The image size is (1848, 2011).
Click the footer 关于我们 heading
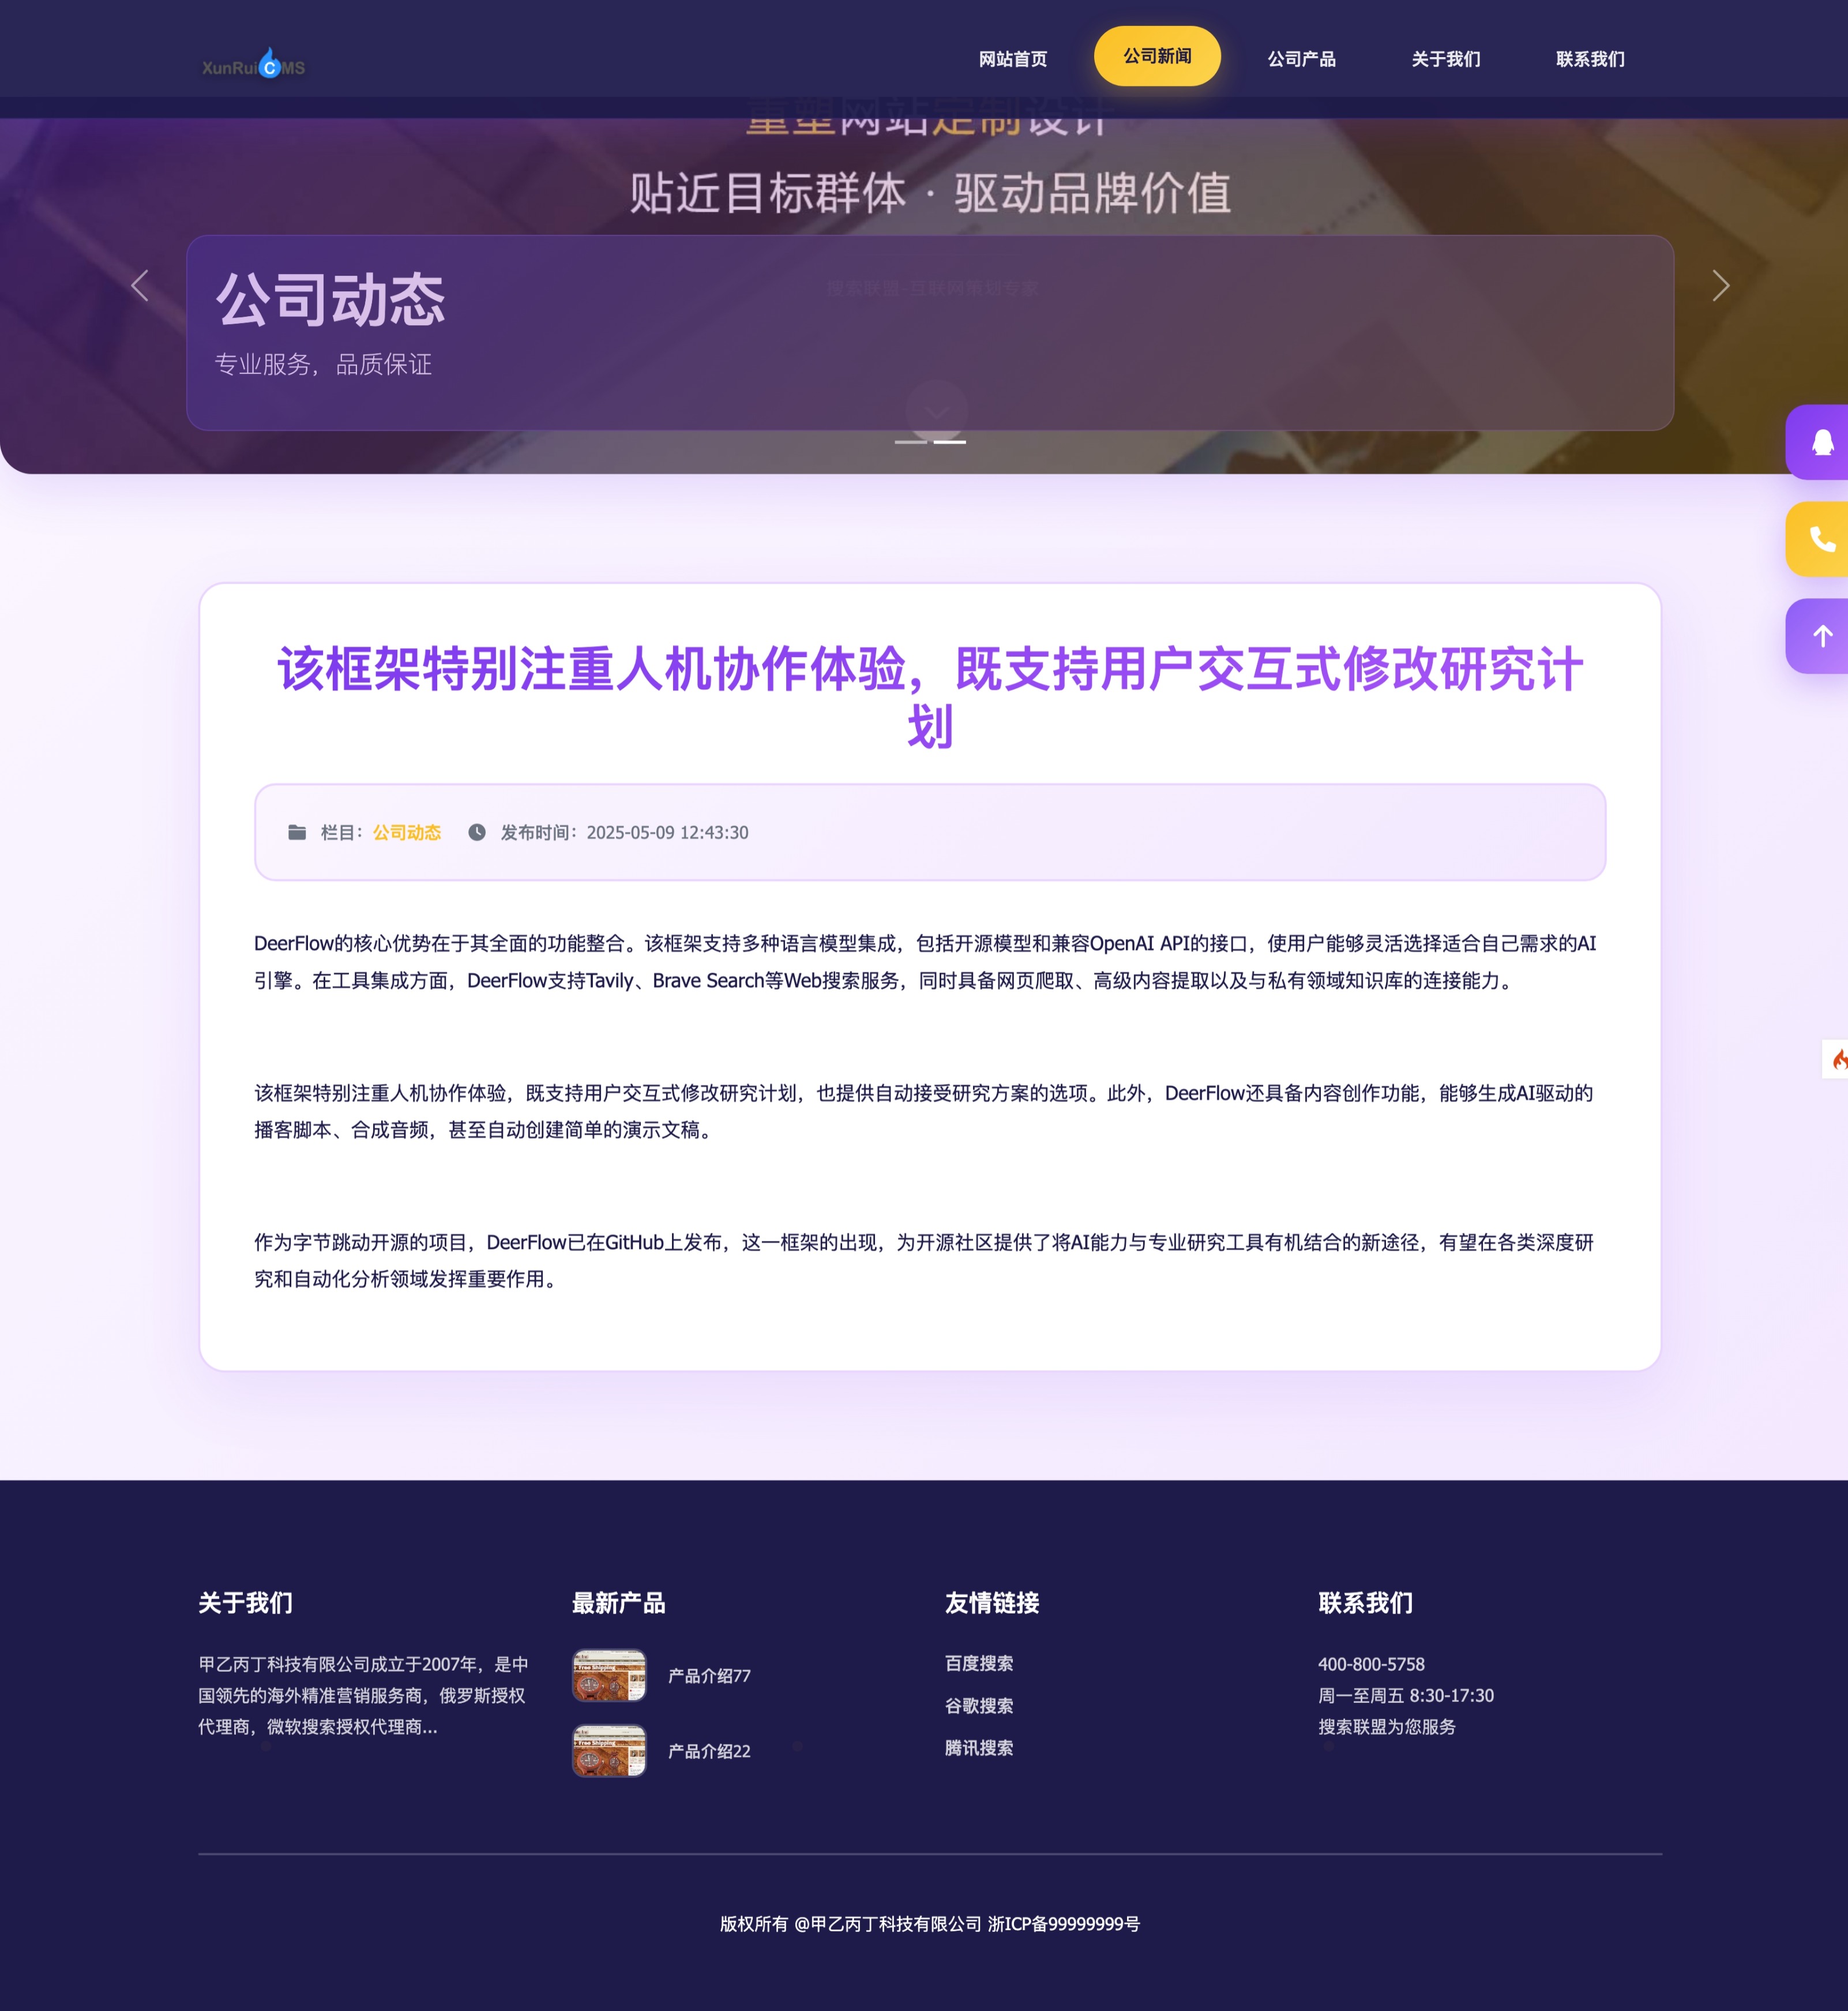[x=245, y=1603]
